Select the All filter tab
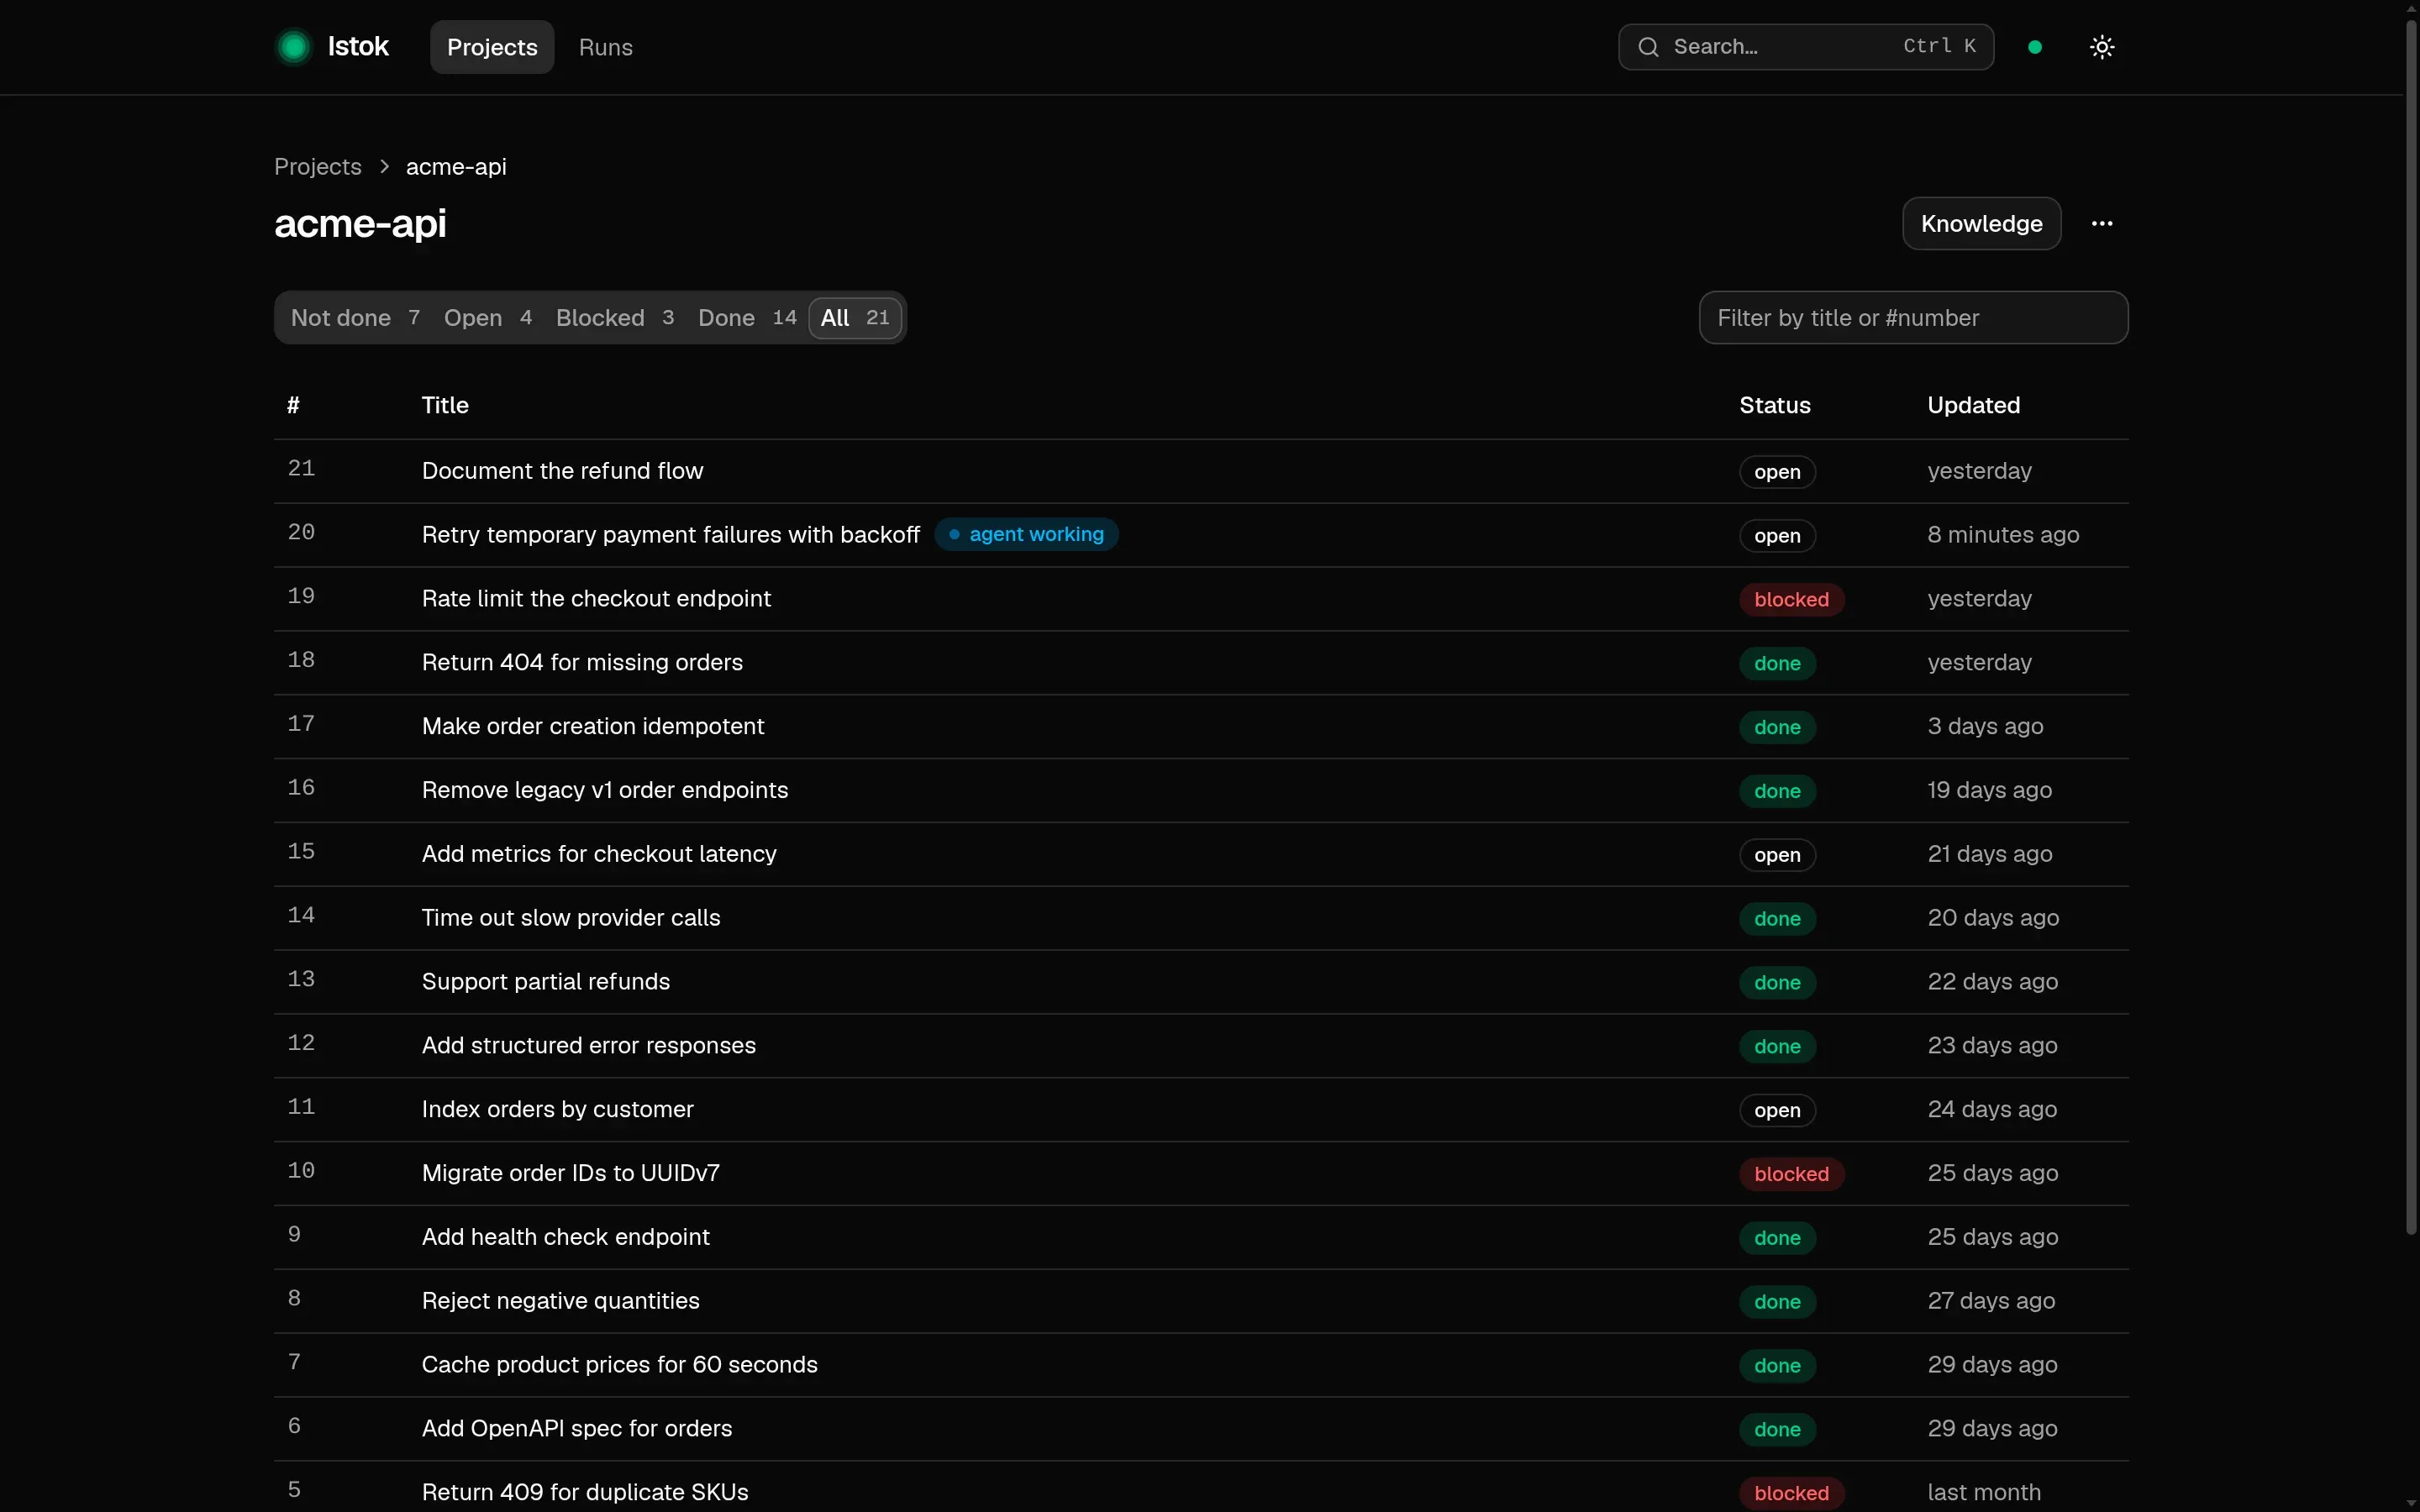 pyautogui.click(x=855, y=317)
